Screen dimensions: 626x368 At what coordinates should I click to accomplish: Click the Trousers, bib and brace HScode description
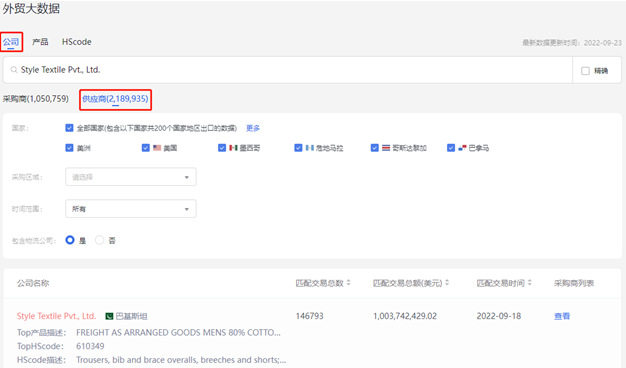coord(181,360)
